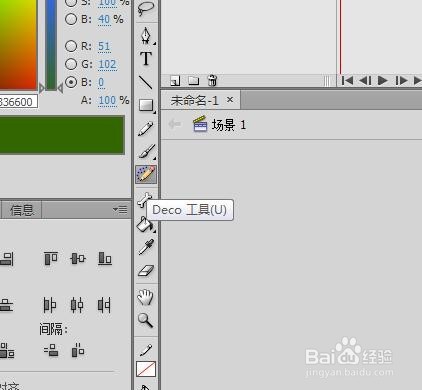Close the 未命名-1 document tab

click(230, 99)
